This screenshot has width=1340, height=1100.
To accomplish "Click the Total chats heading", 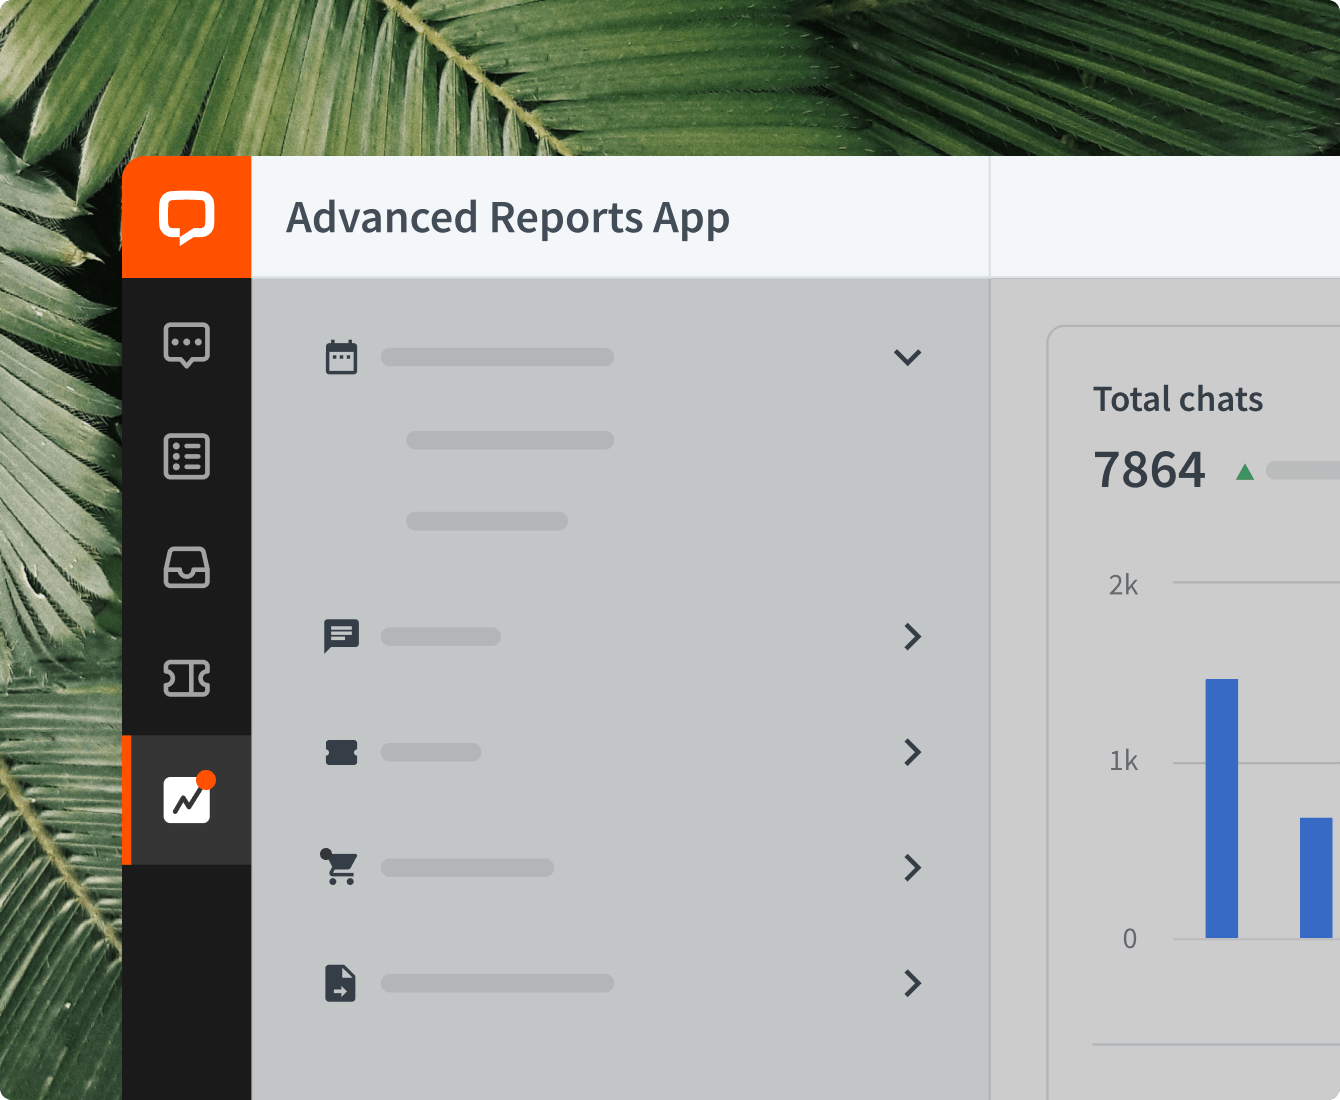I will pos(1178,399).
